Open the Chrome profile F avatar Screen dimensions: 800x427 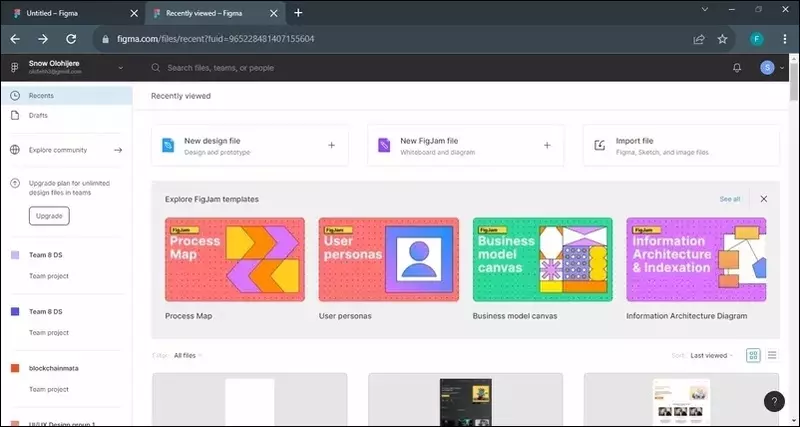tap(757, 39)
